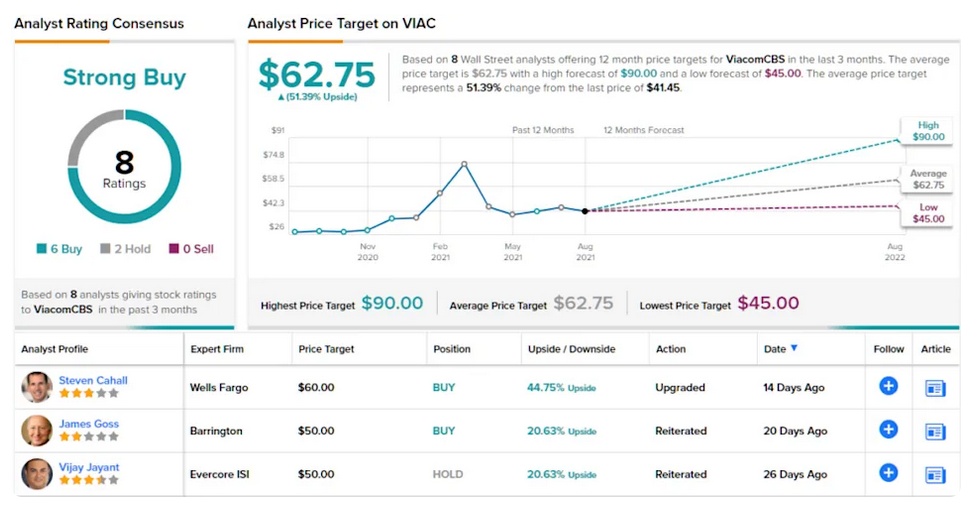Screen dimensions: 978x517
Task: Click the Price Target column header
Action: point(326,349)
